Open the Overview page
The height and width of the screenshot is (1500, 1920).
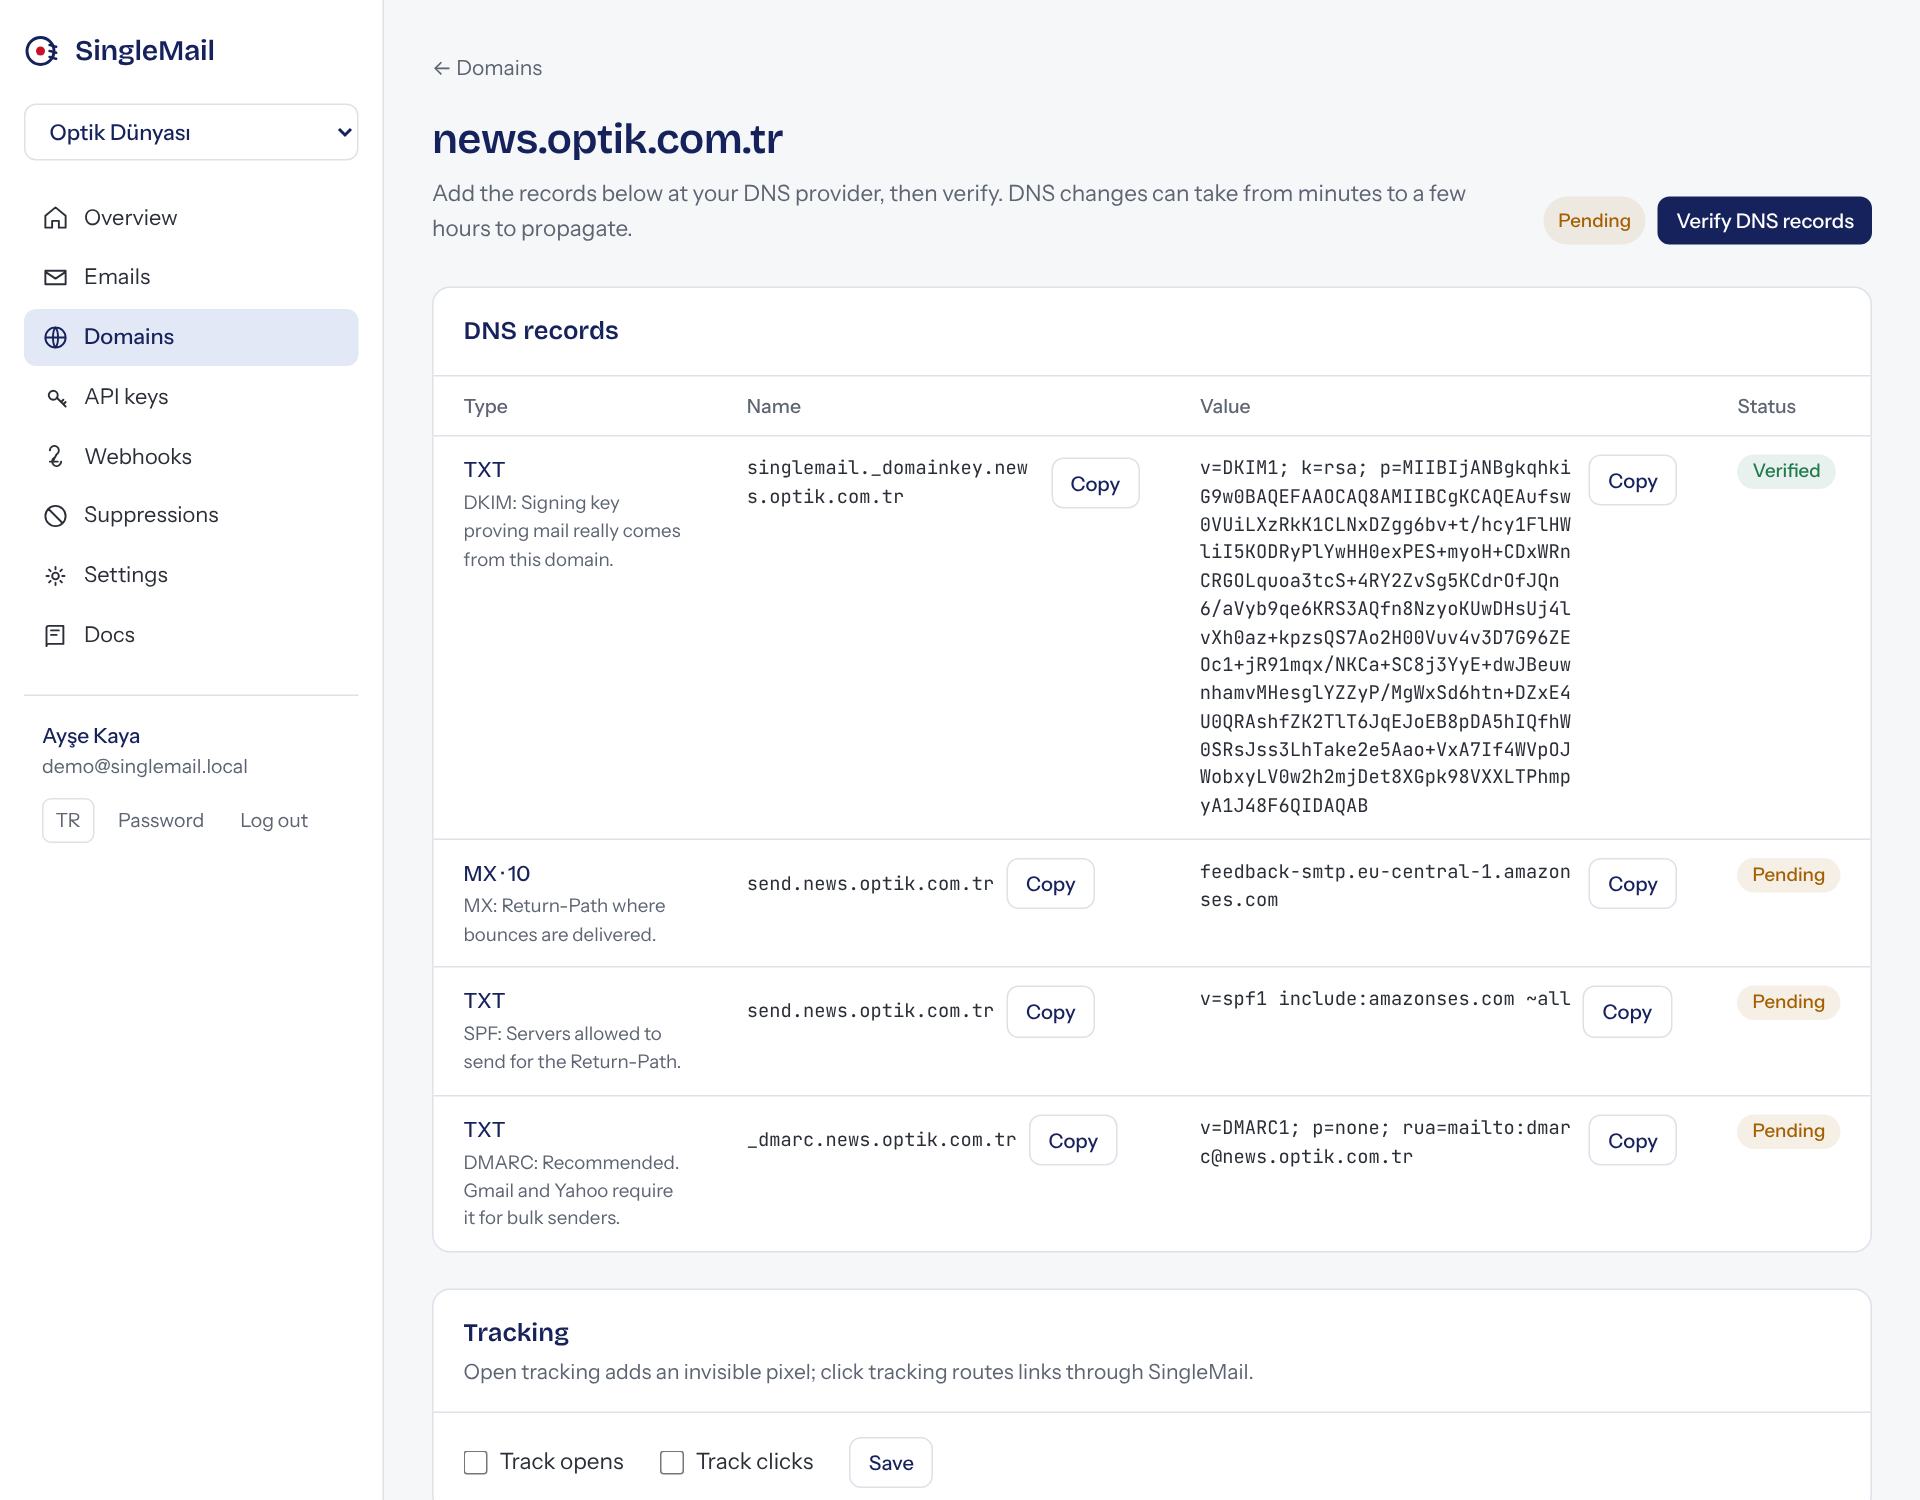pos(191,218)
